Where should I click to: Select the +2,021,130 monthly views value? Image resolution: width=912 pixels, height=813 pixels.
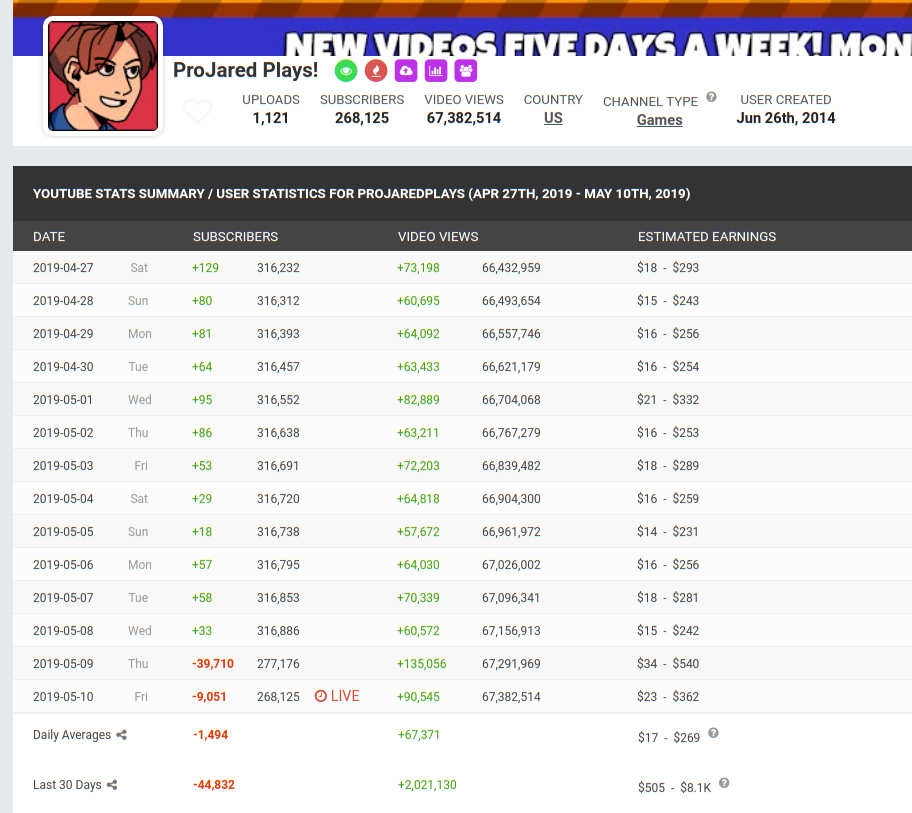(427, 785)
